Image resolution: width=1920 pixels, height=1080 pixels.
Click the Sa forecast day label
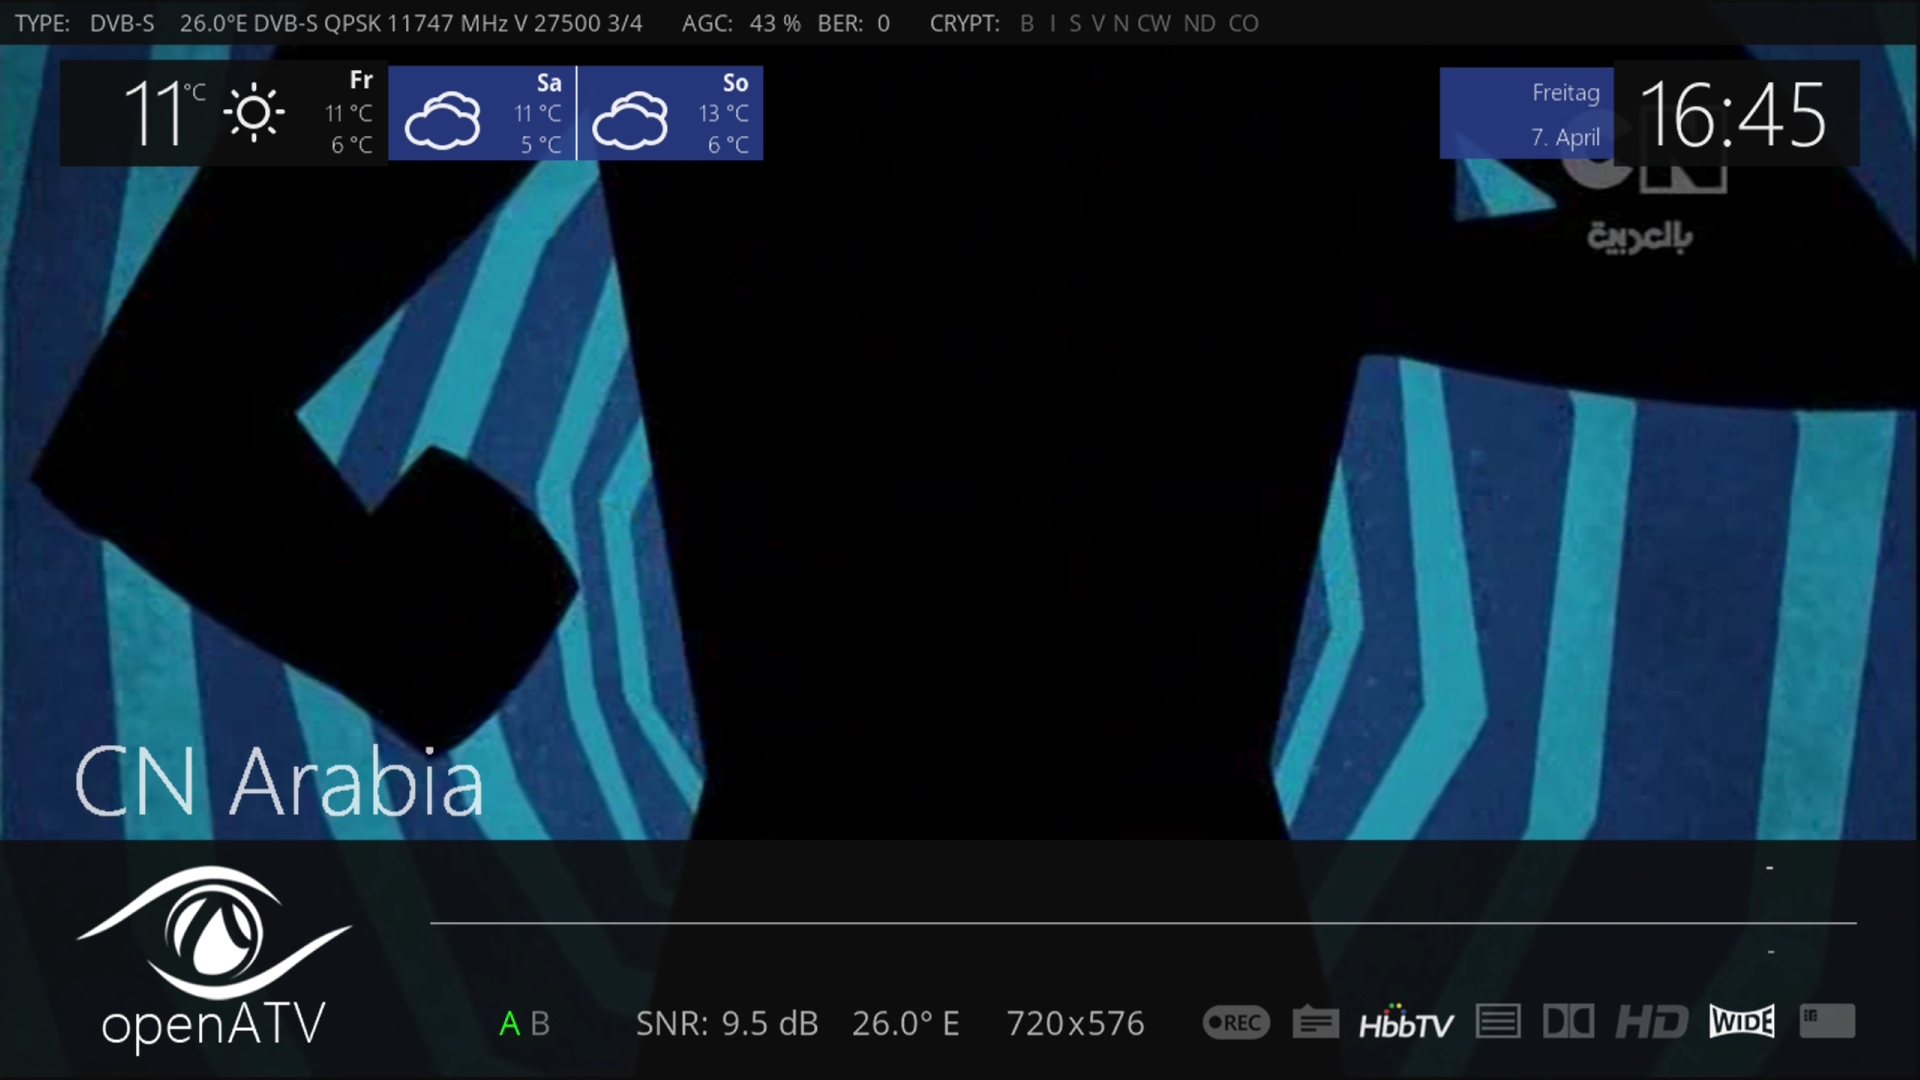pos(549,83)
